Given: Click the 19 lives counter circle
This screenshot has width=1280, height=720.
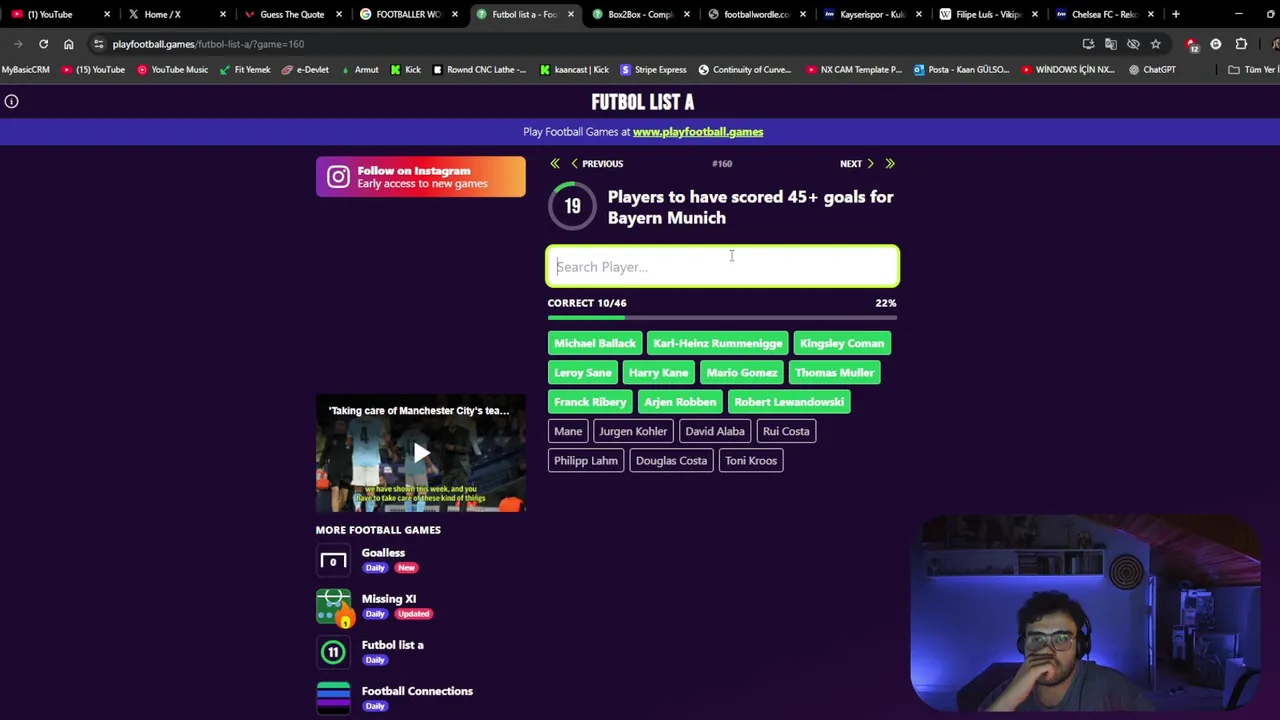Looking at the screenshot, I should click(572, 207).
